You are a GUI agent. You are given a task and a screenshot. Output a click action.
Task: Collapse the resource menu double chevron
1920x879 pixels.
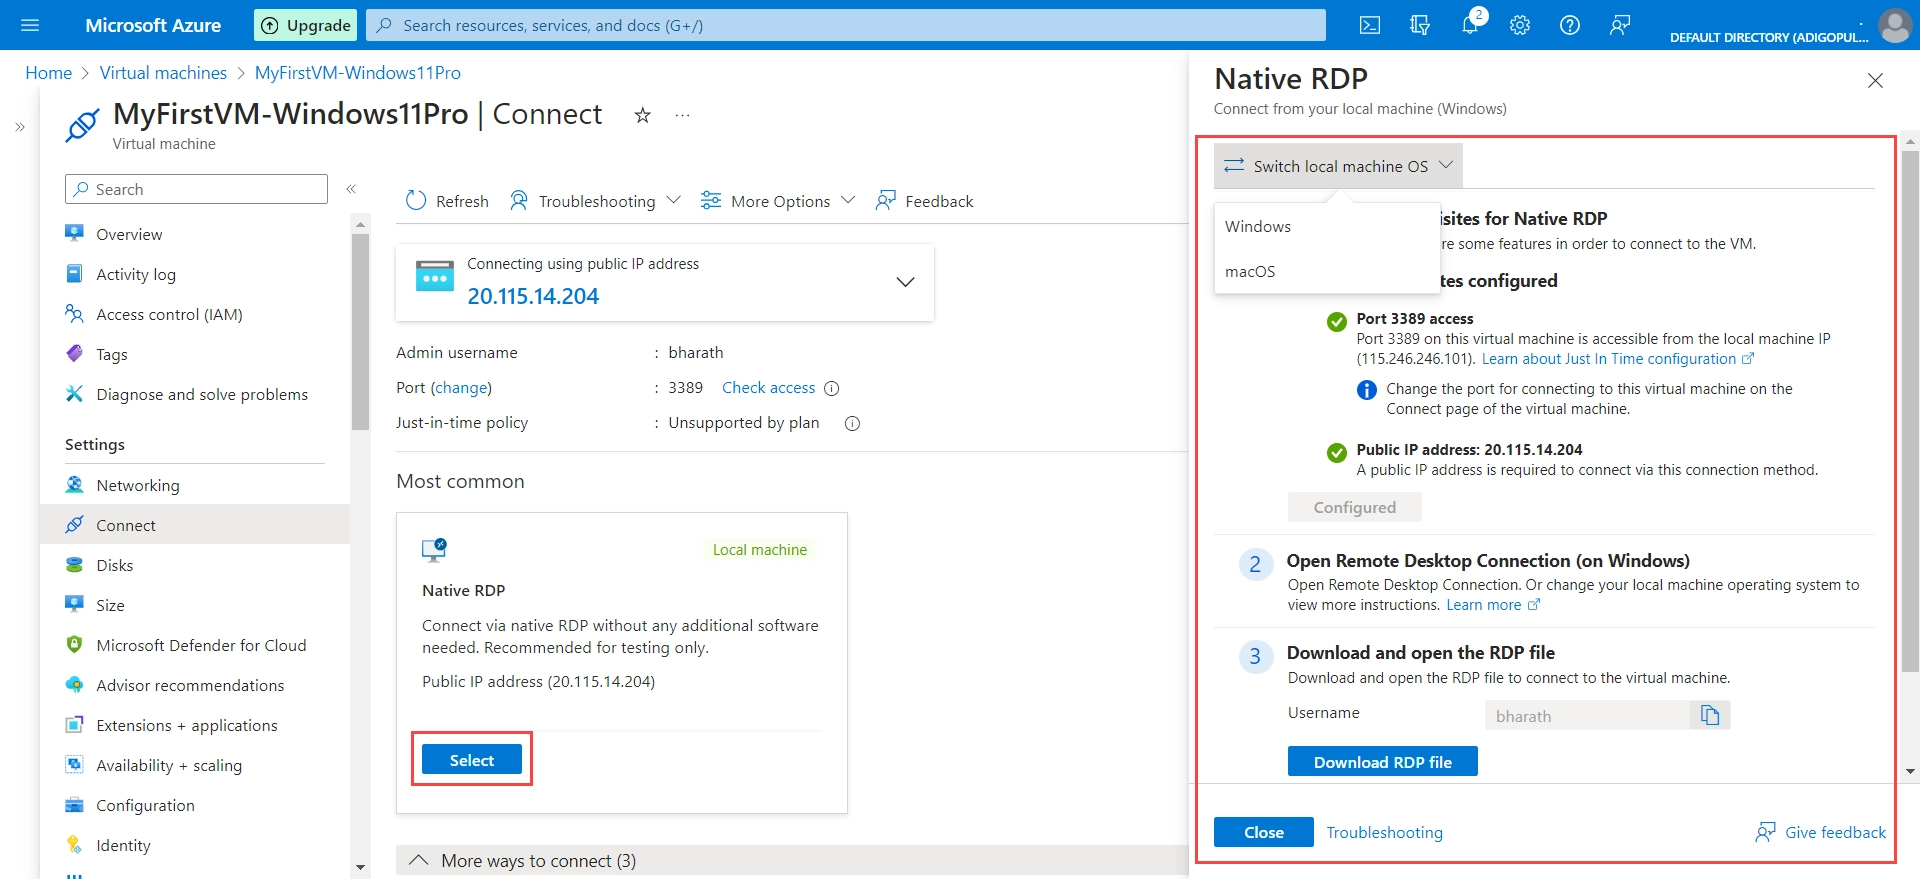351,189
